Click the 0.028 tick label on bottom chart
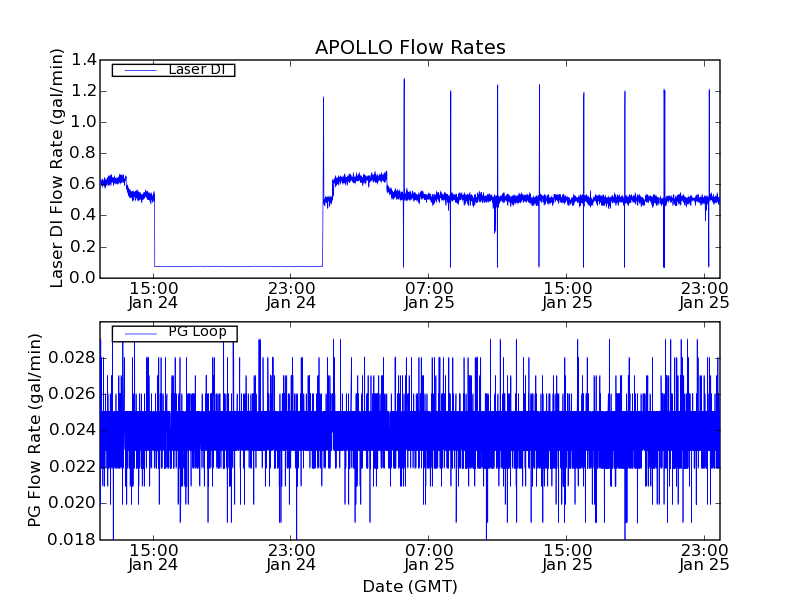Viewport: 800px width, 600px height. (x=72, y=358)
